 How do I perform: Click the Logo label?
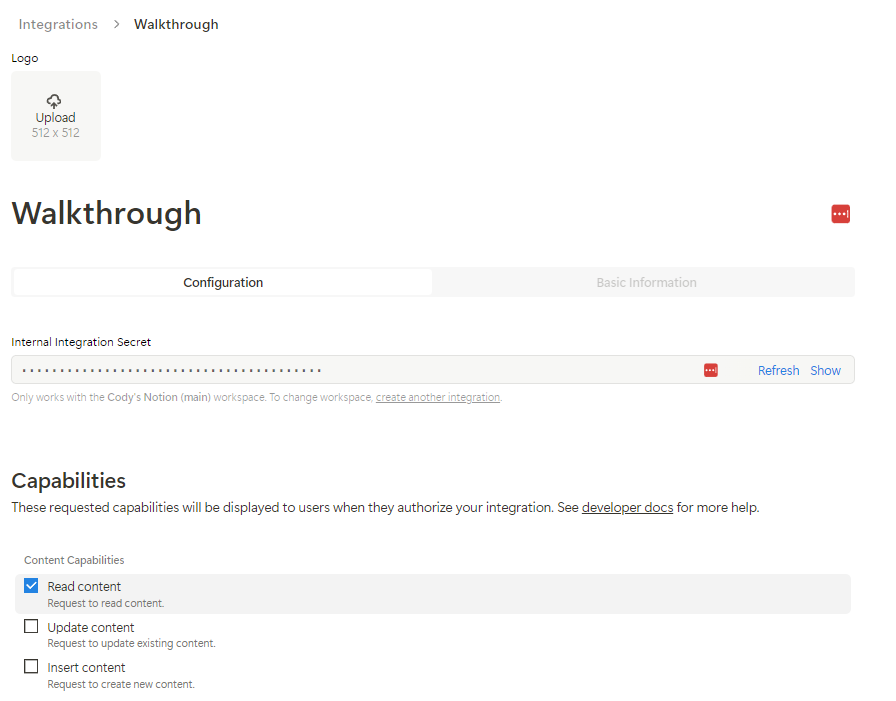click(25, 58)
